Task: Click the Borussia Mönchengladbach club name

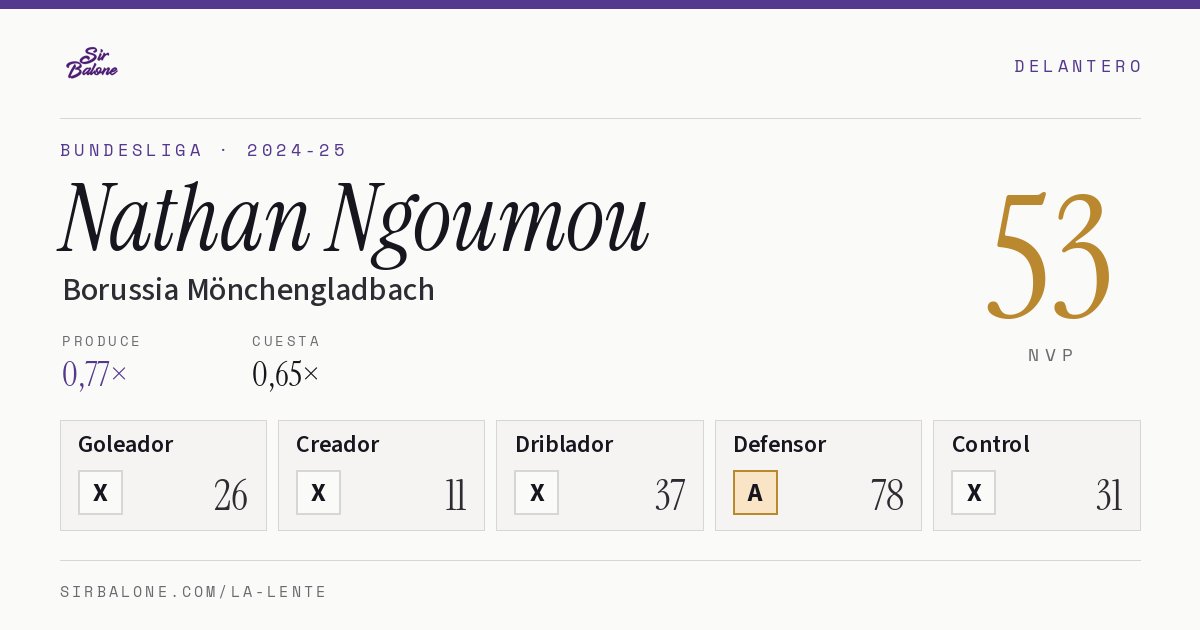Action: tap(248, 290)
